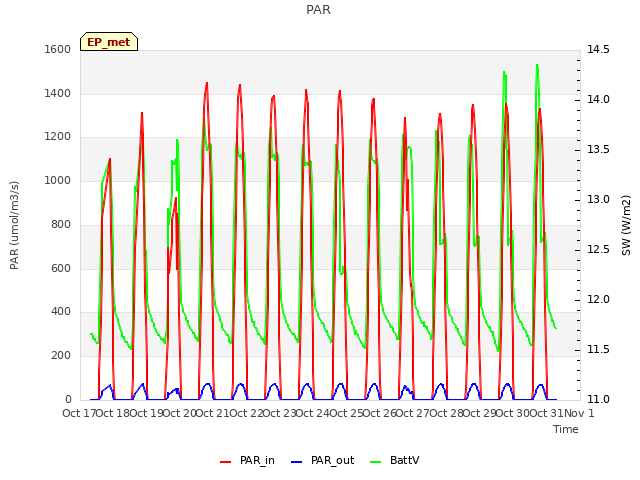Viewport: 640px width, 480px height.
Task: Click the Oct 21 date tick label
Action: click(213, 413)
